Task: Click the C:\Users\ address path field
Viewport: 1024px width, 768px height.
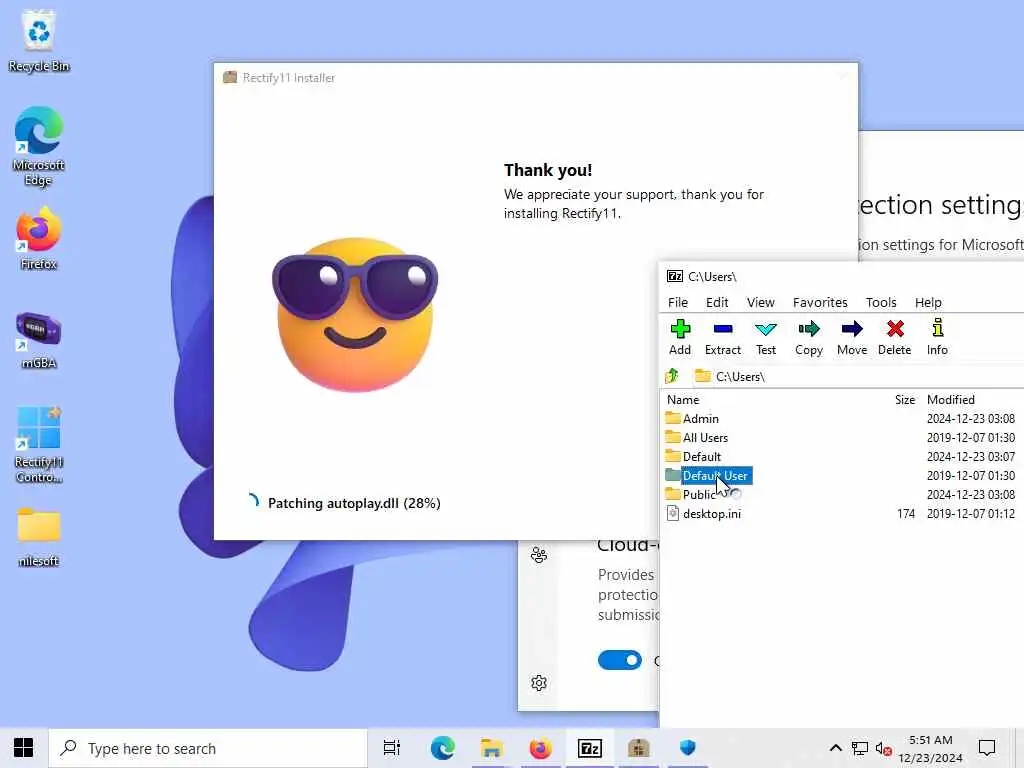Action: 857,376
